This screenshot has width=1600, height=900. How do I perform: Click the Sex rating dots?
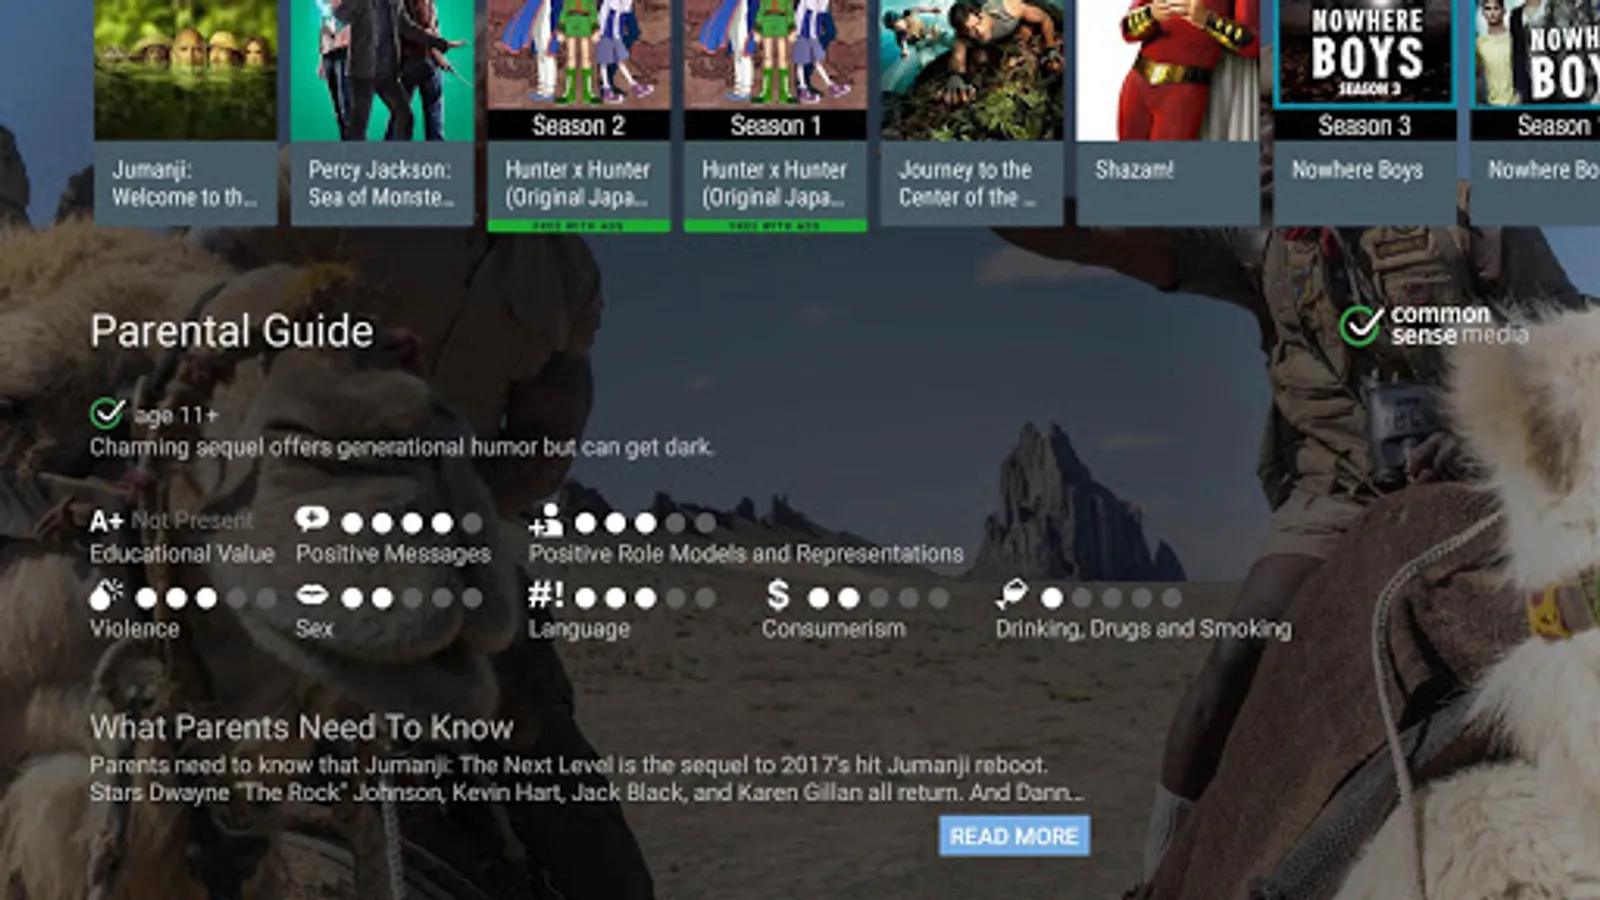click(412, 598)
